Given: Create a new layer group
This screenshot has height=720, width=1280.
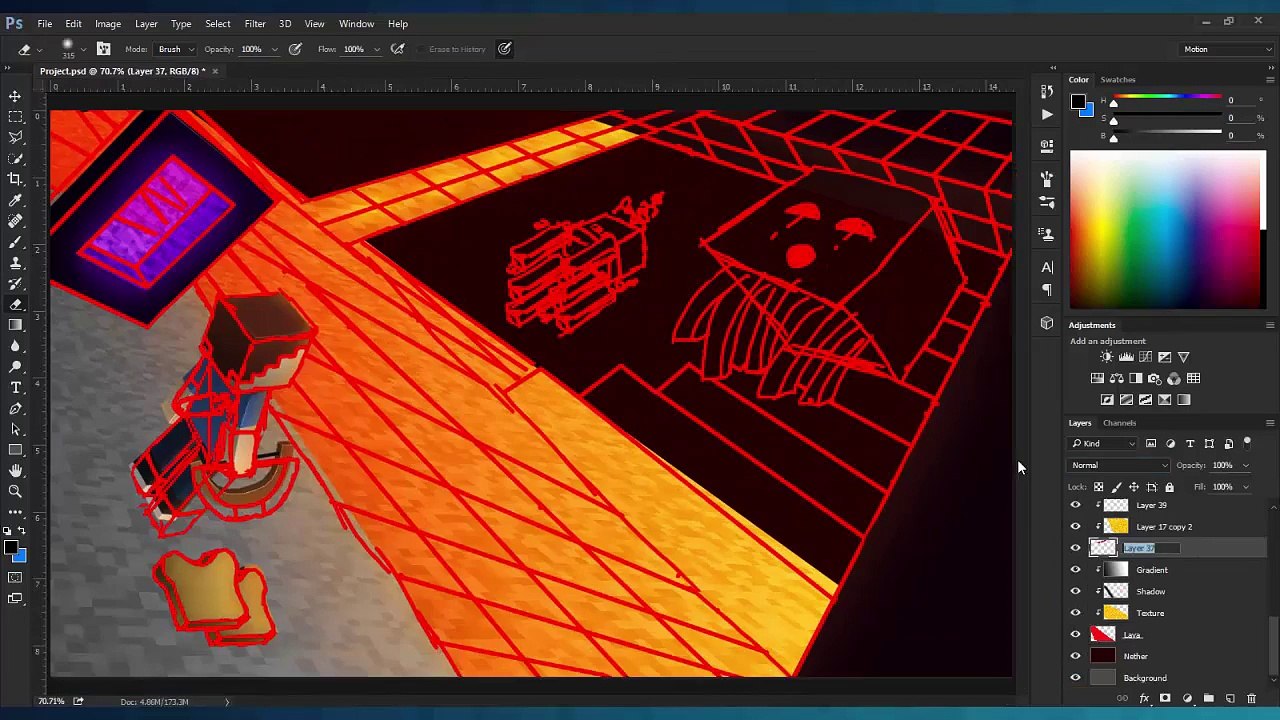Looking at the screenshot, I should (1208, 699).
